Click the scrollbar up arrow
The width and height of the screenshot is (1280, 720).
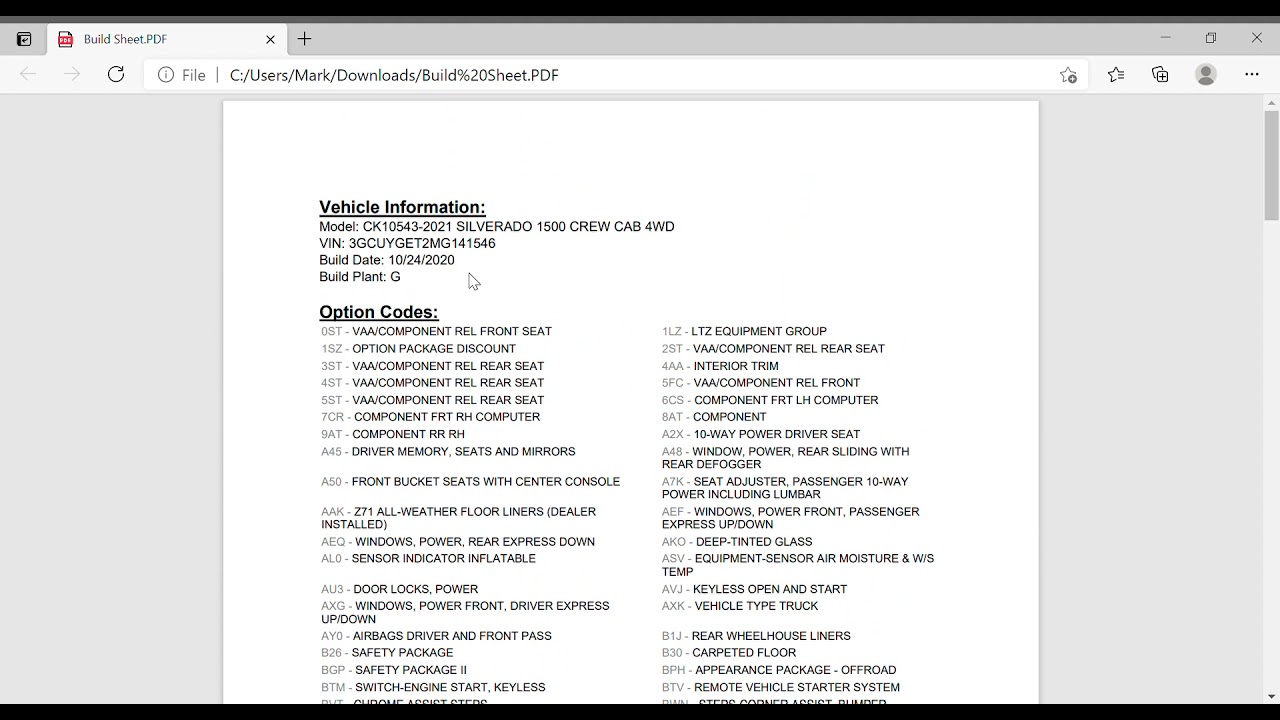(x=1271, y=102)
